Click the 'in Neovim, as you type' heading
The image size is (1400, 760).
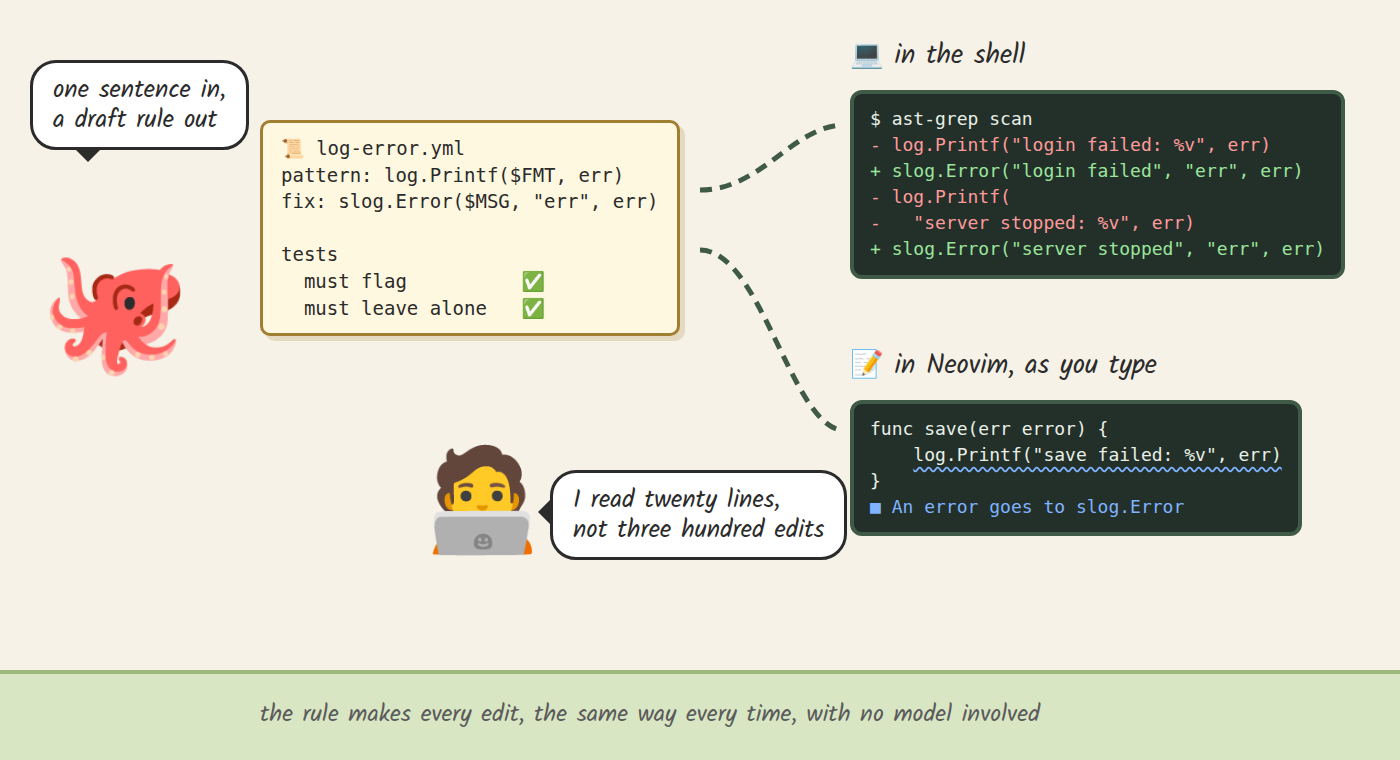coord(1025,364)
